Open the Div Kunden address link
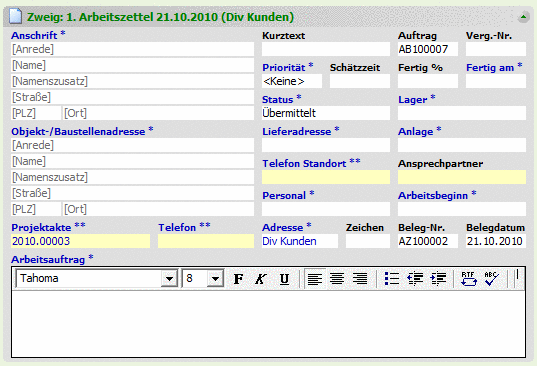This screenshot has width=537, height=366. [289, 241]
